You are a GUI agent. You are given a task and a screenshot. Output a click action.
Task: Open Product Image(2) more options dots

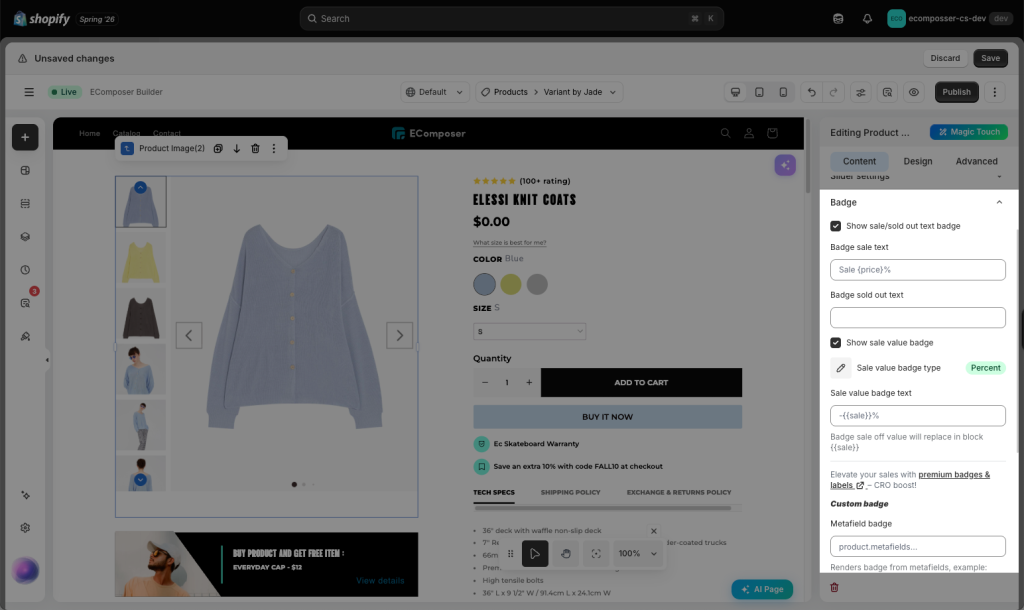coord(274,148)
